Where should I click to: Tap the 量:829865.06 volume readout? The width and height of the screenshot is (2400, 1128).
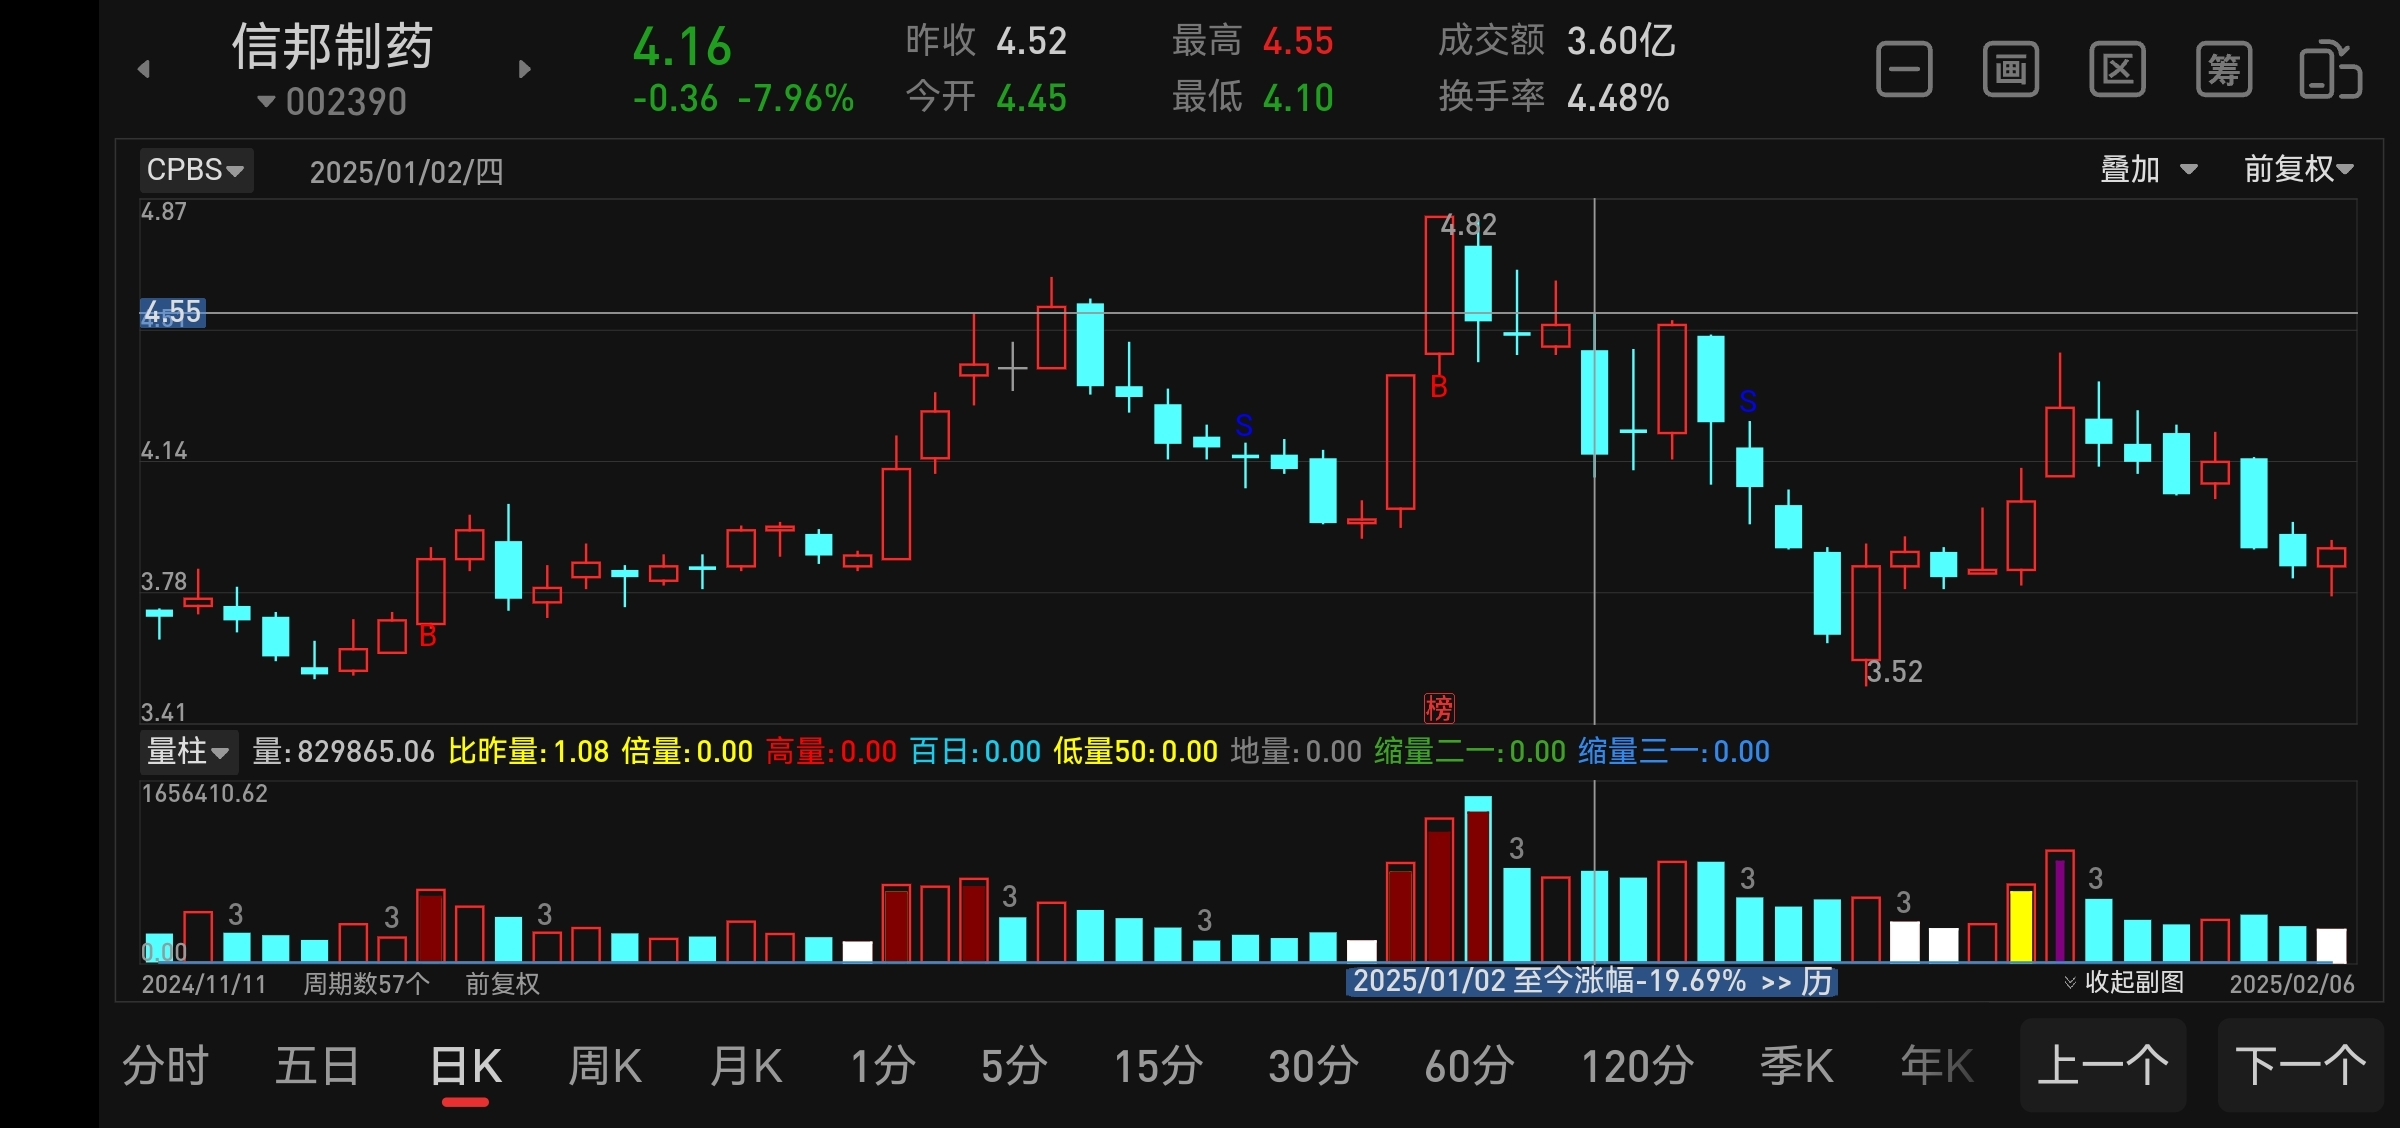[x=343, y=751]
